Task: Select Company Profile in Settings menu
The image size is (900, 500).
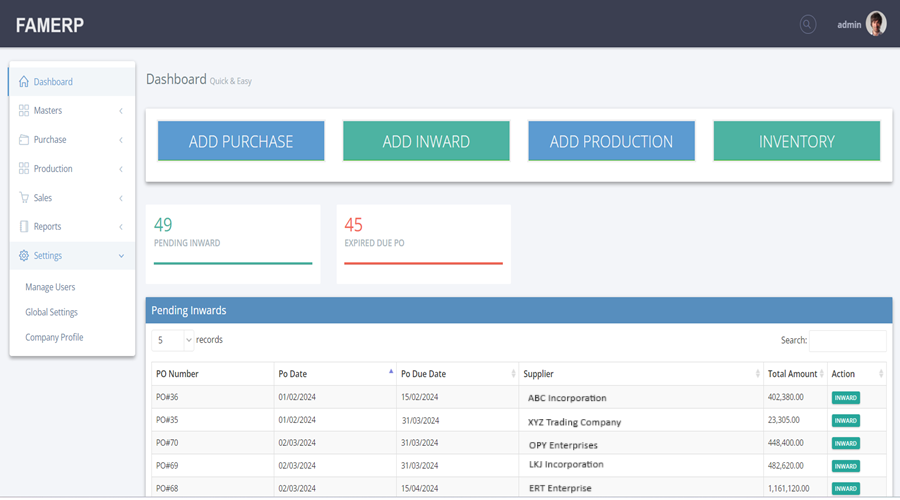Action: [54, 337]
